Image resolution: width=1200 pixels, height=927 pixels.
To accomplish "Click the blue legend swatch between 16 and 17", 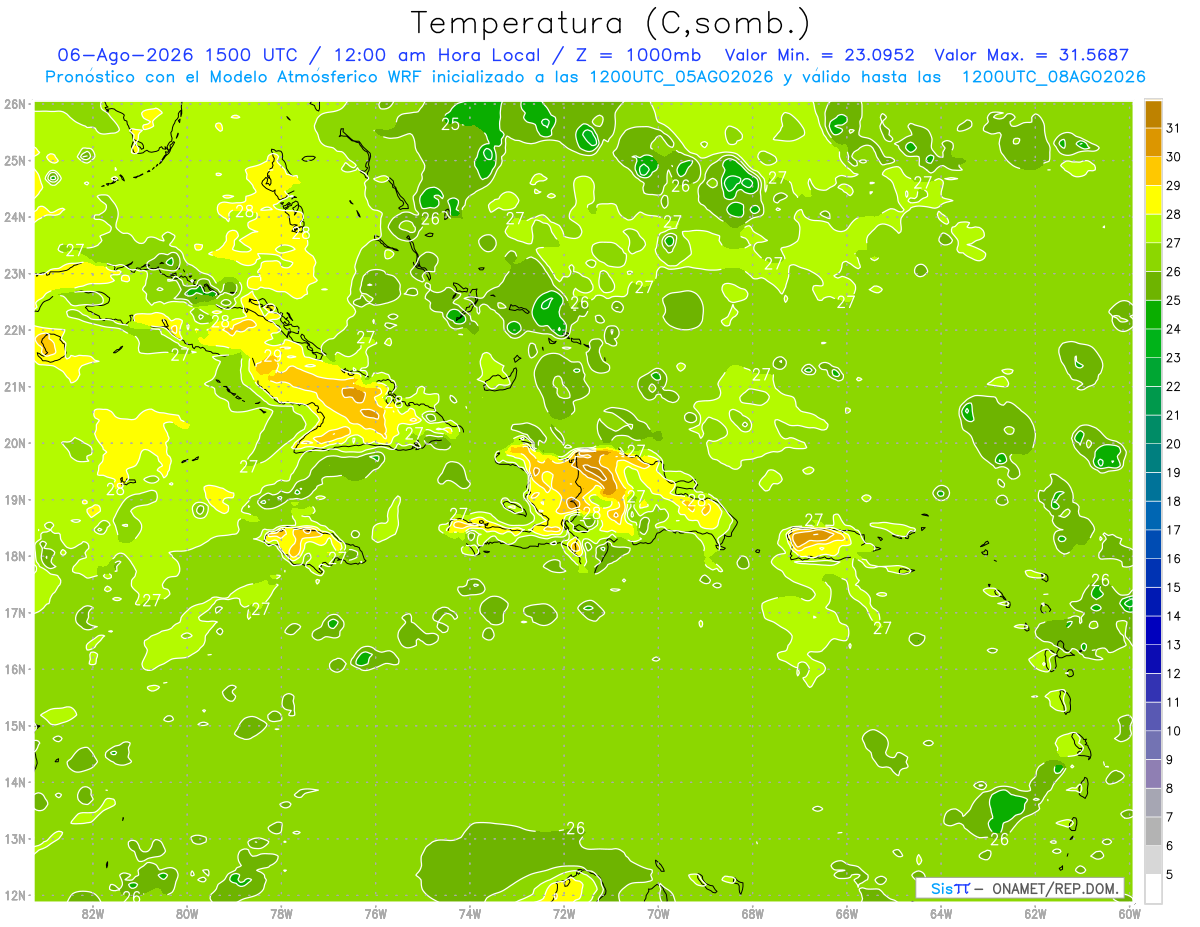I will tap(1153, 544).
